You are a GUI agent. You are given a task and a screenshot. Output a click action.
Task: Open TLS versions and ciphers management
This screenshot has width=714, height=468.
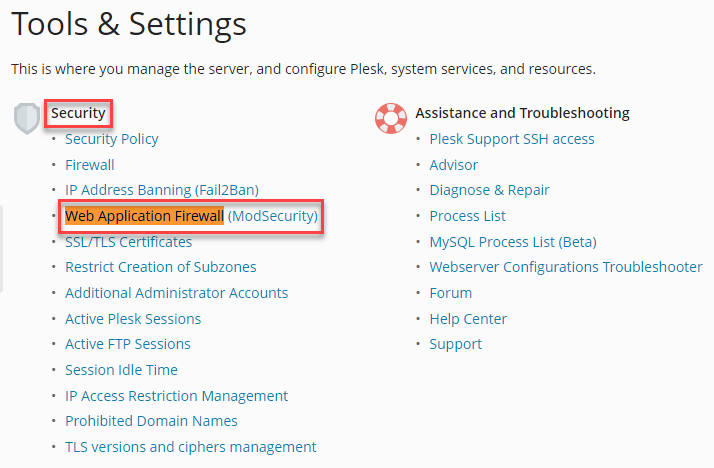(191, 447)
